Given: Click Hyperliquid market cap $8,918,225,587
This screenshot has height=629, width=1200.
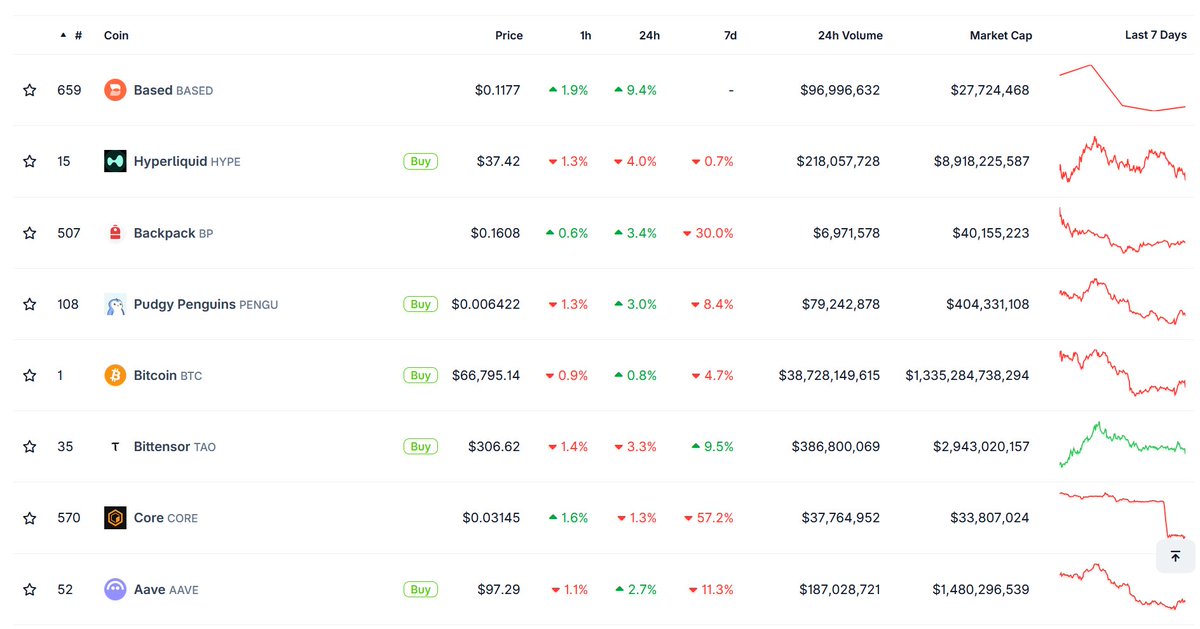Looking at the screenshot, I should point(982,161).
